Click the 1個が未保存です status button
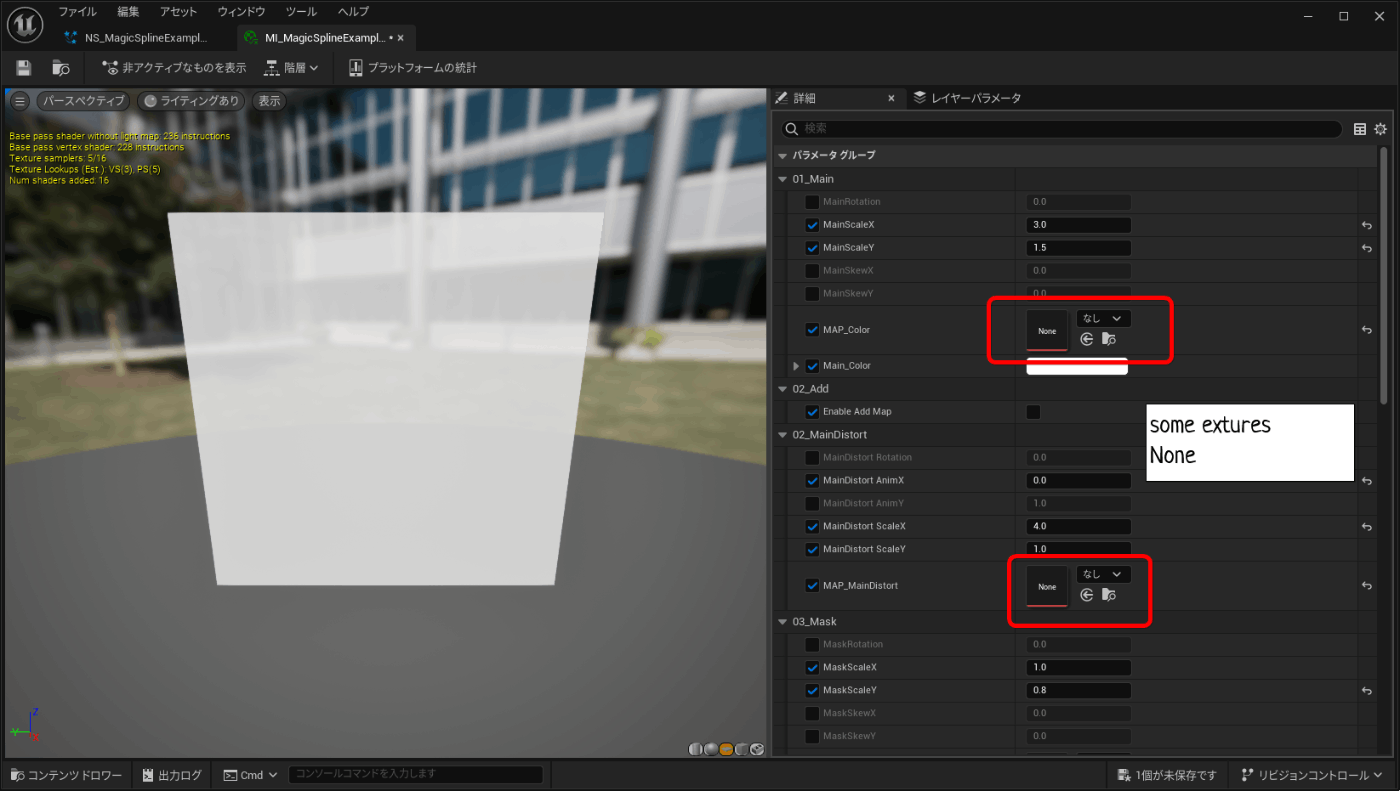 click(1168, 775)
